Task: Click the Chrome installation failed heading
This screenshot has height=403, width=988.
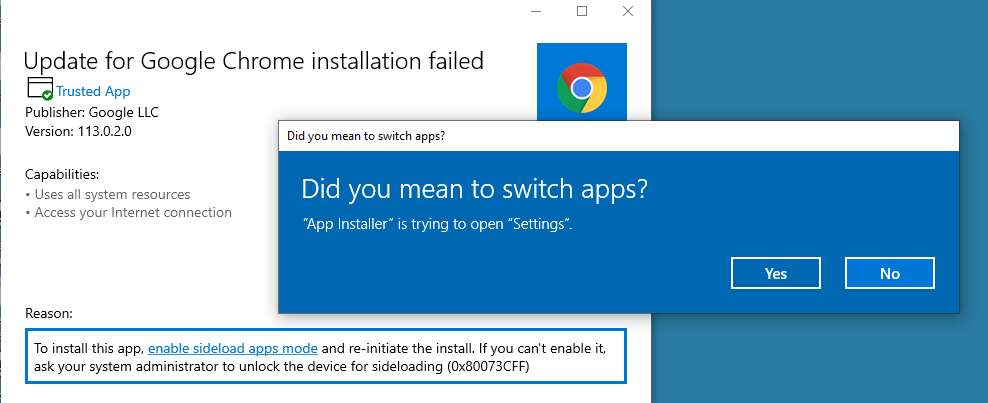Action: tap(254, 61)
